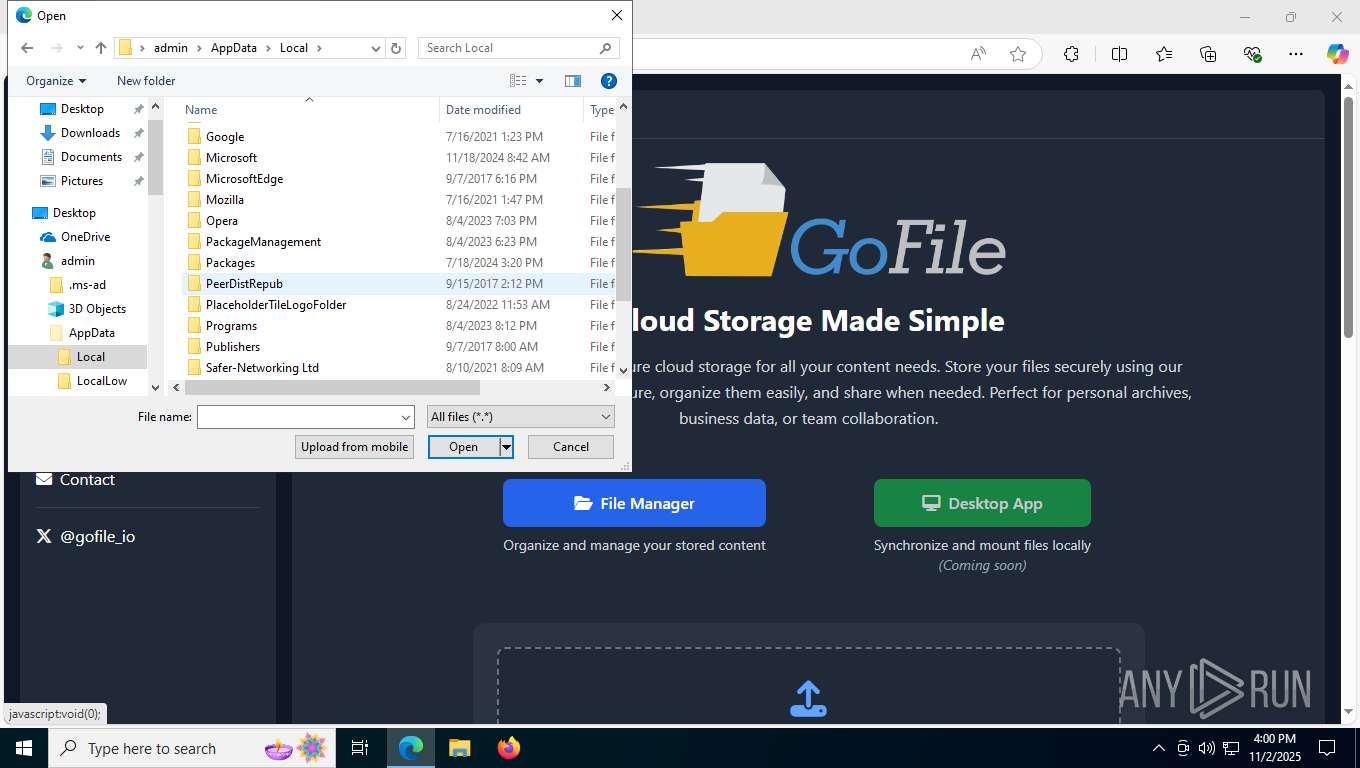Select the Opera folder
The width and height of the screenshot is (1360, 768).
pyautogui.click(x=222, y=221)
